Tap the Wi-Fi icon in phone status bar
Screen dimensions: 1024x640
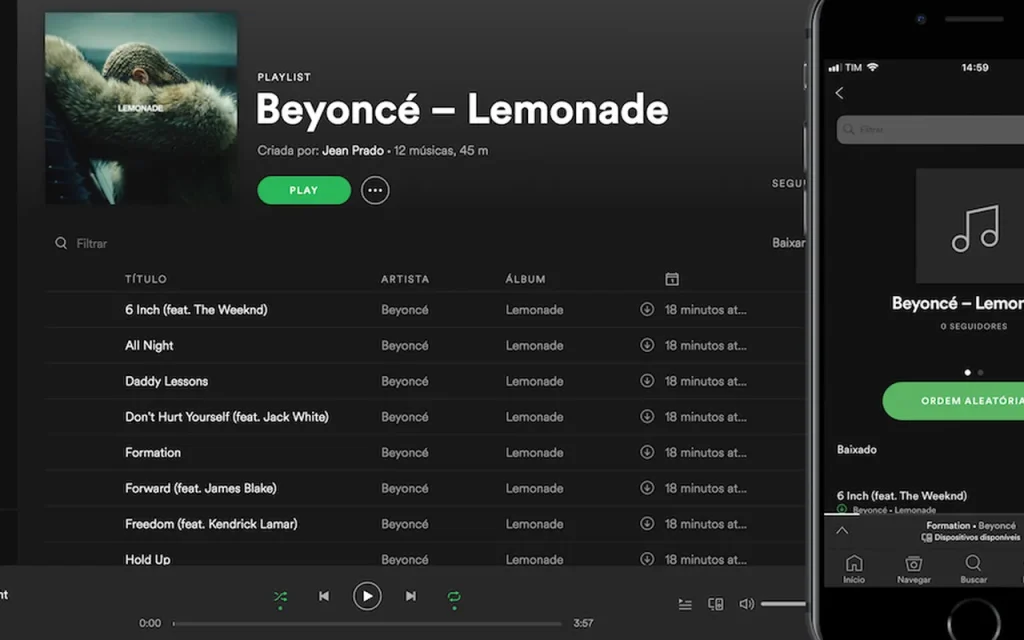872,67
